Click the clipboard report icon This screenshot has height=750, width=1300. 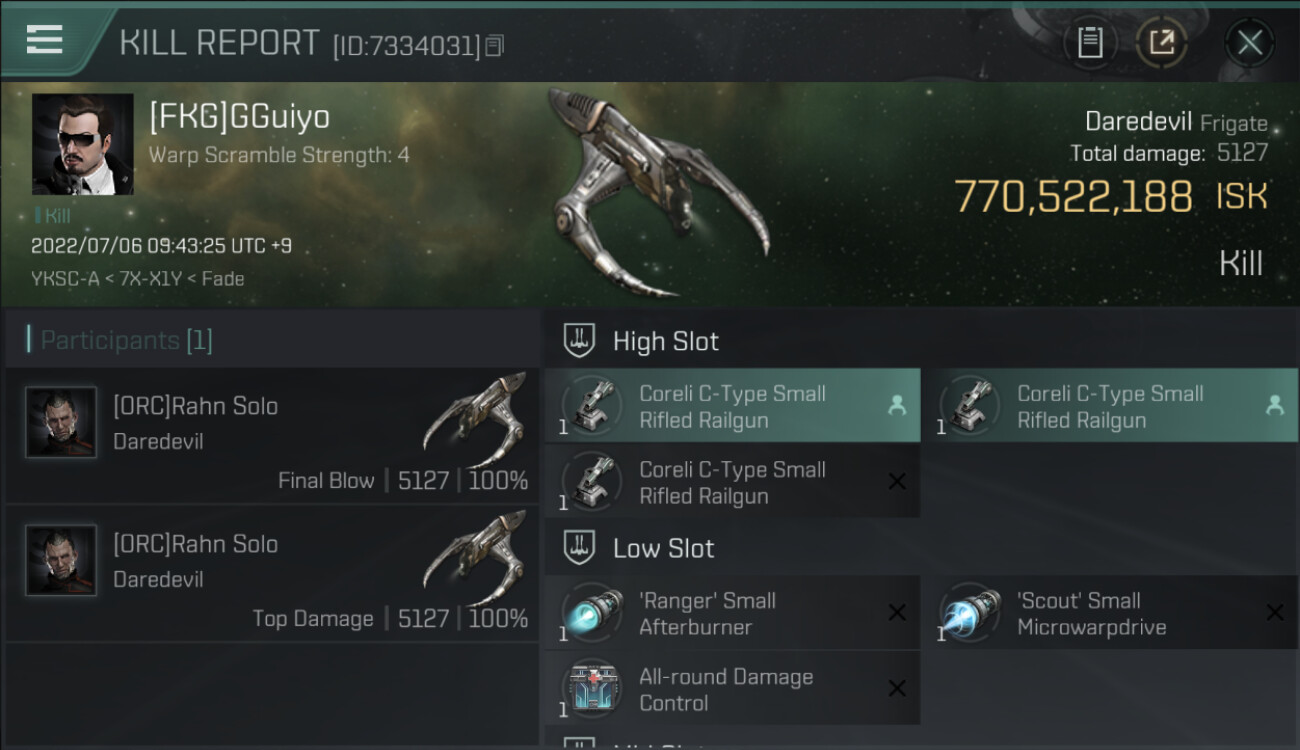coord(1090,43)
